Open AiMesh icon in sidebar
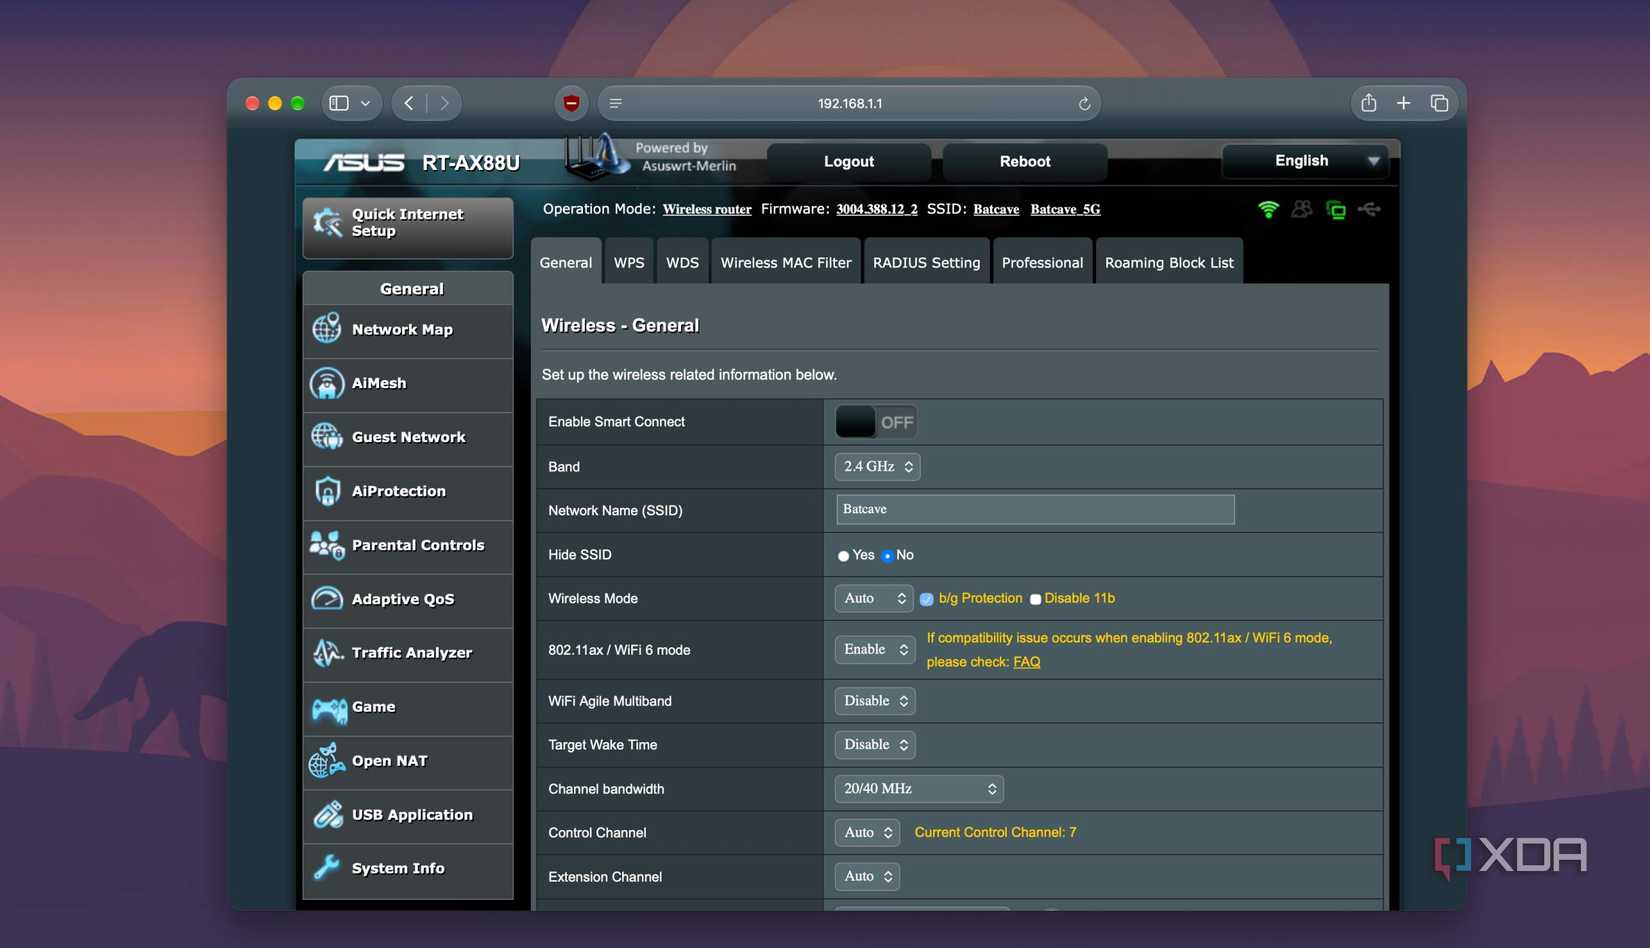 (327, 383)
